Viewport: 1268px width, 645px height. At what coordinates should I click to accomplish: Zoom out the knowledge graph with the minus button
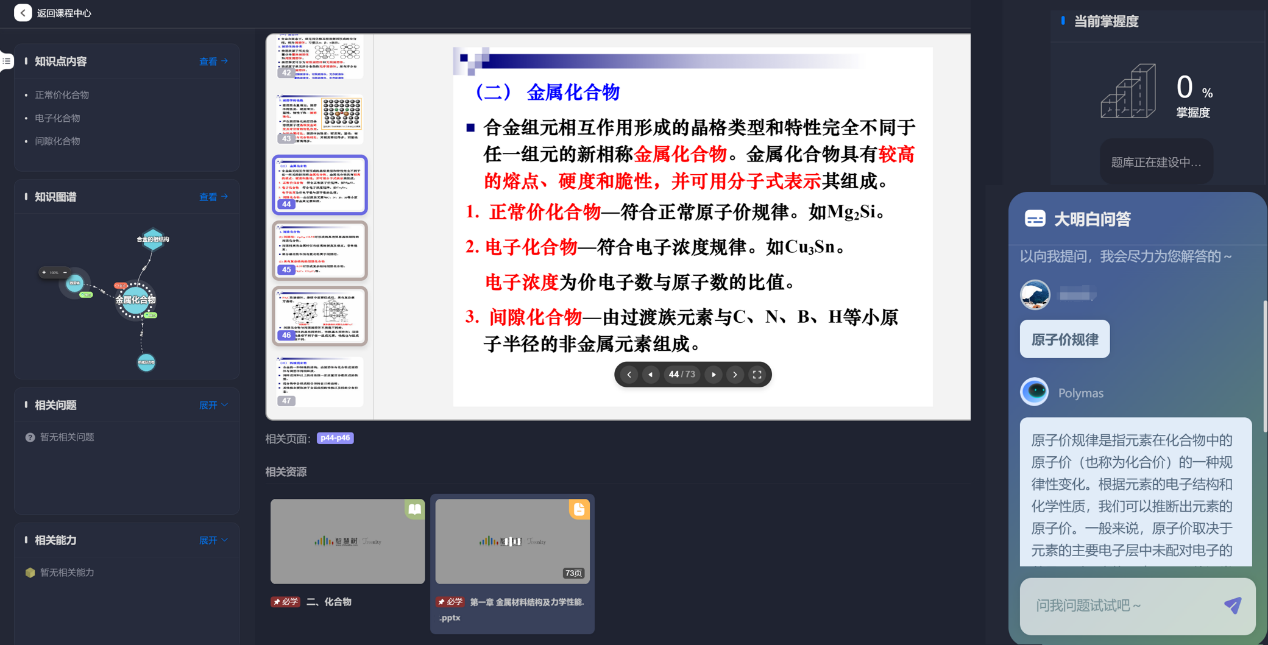[64, 272]
